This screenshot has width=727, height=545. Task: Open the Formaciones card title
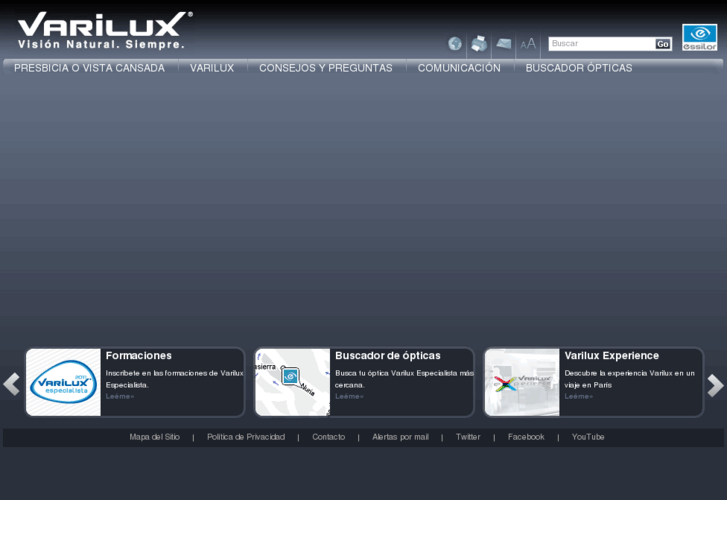click(139, 356)
